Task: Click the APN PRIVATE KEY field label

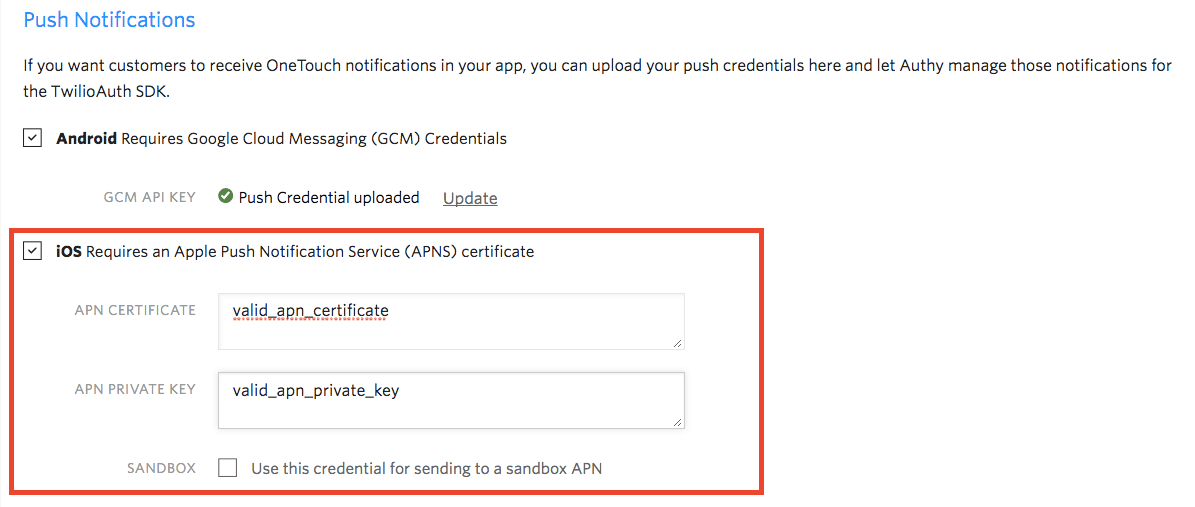Action: pos(135,389)
